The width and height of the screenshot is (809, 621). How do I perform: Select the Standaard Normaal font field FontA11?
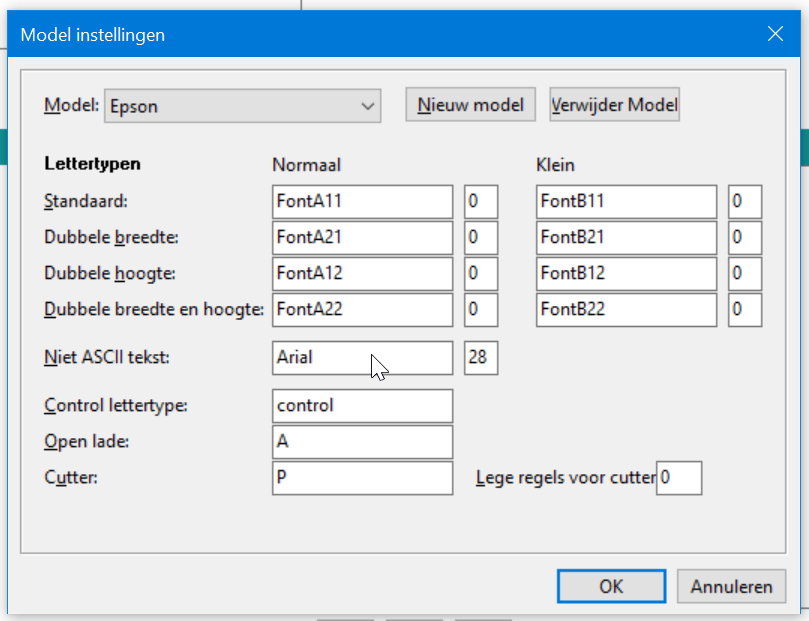pyautogui.click(x=363, y=202)
